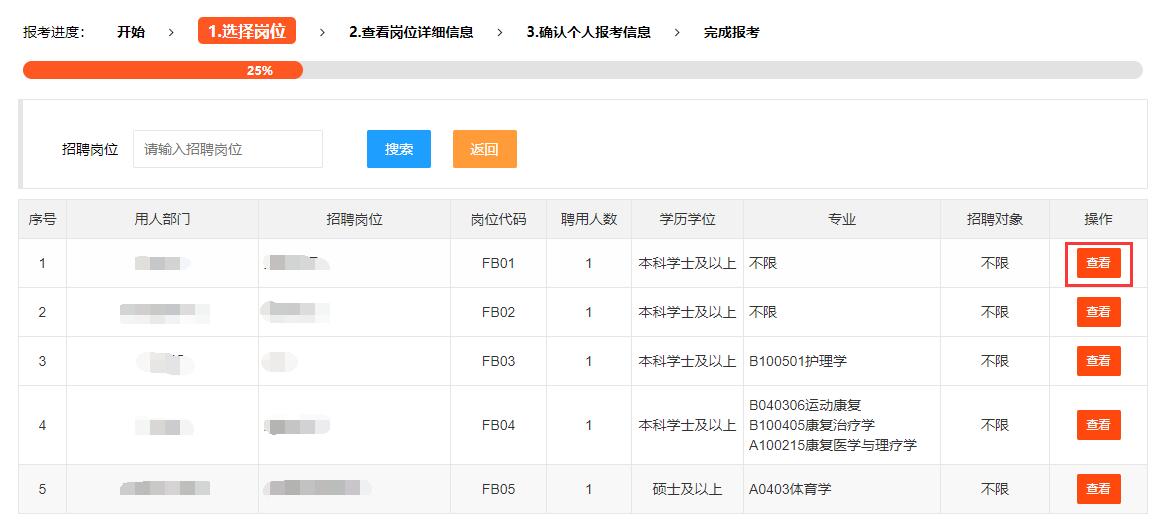Click the 学历学位 column header
The width and height of the screenshot is (1167, 532).
687,219
